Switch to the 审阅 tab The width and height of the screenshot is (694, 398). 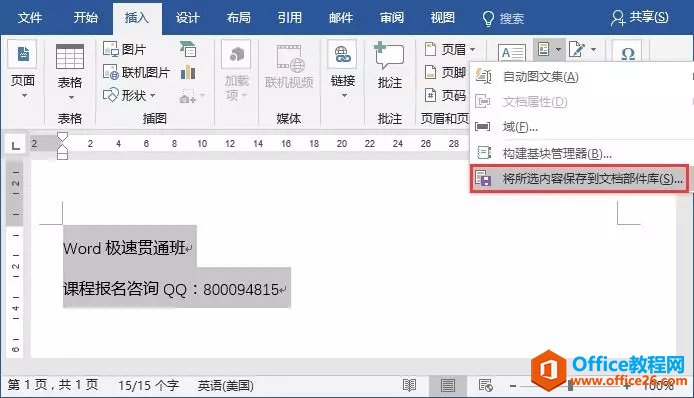click(392, 18)
